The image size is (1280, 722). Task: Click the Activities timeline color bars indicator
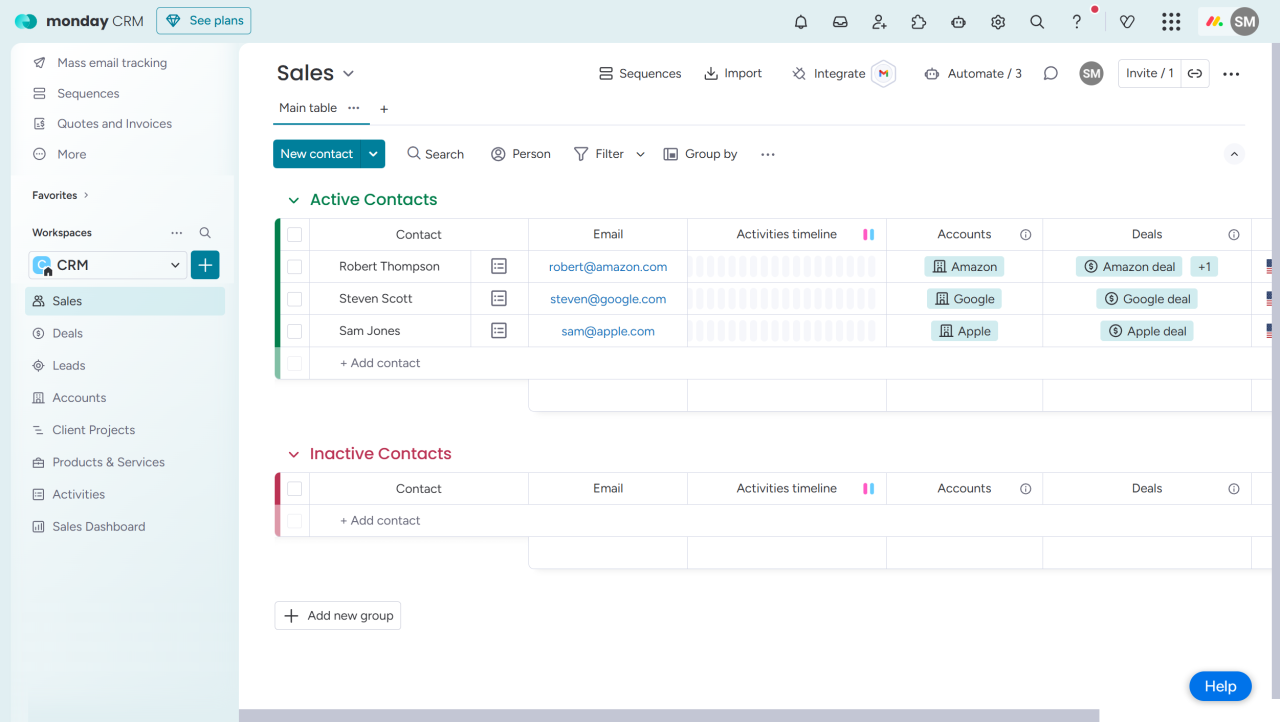[x=868, y=235]
